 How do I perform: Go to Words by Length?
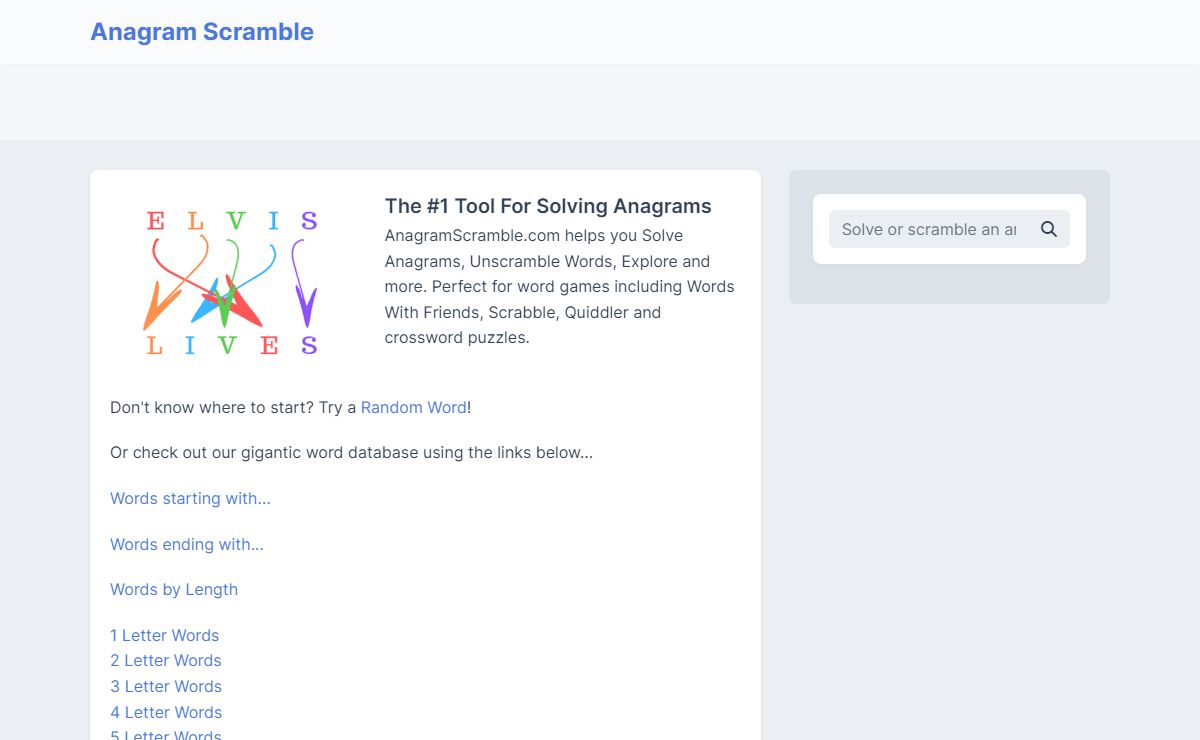[174, 589]
